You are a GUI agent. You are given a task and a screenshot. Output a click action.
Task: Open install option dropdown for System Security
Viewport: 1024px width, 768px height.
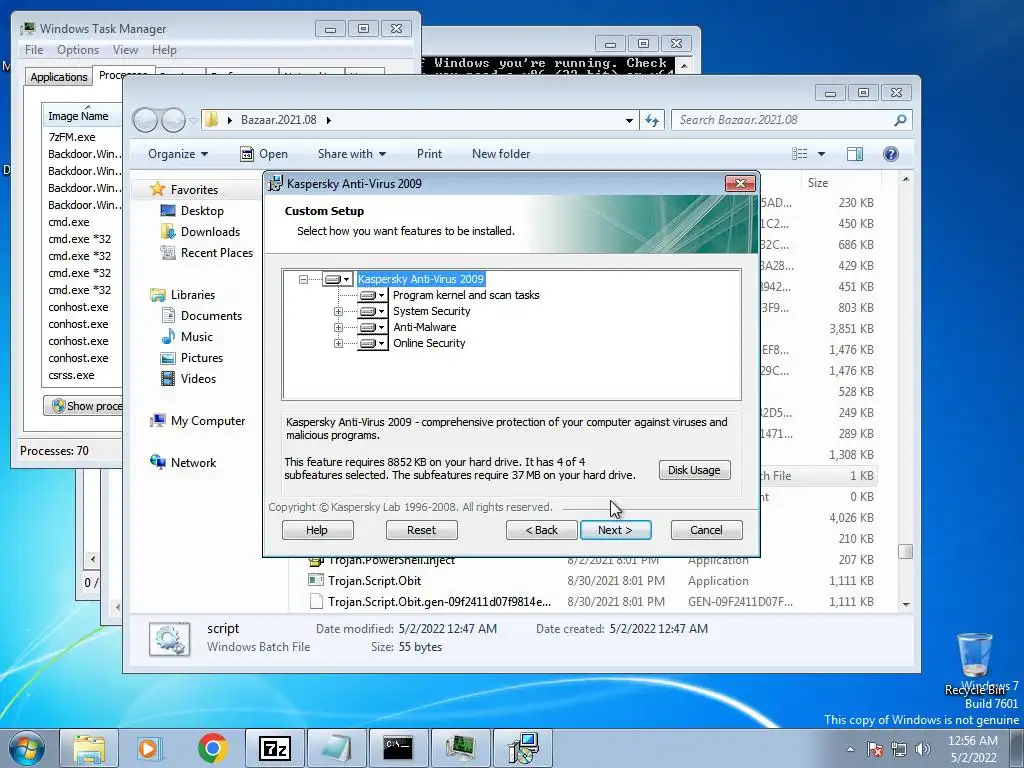(373, 312)
